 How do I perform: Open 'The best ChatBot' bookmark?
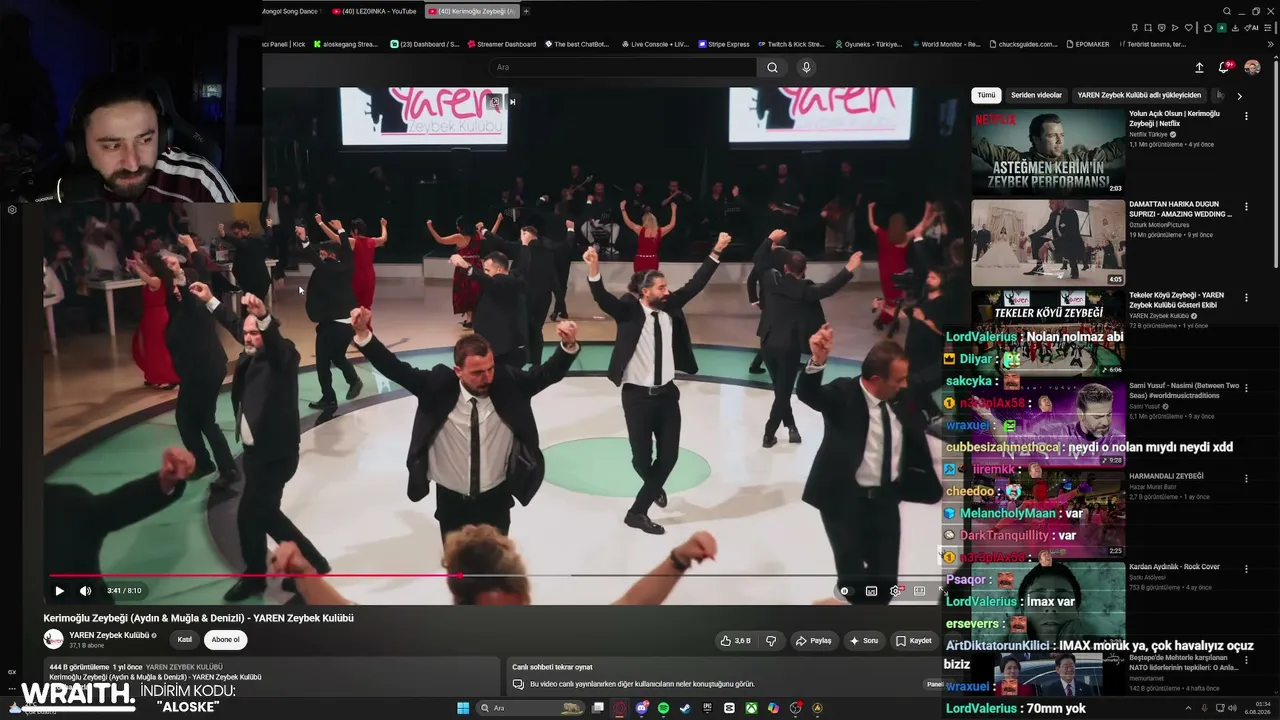tap(577, 44)
